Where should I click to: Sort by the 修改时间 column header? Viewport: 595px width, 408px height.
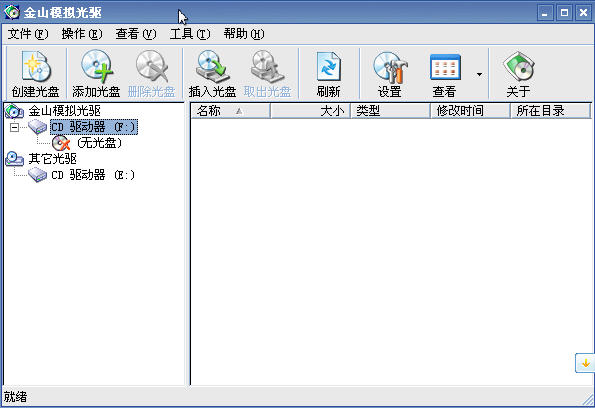coord(470,111)
